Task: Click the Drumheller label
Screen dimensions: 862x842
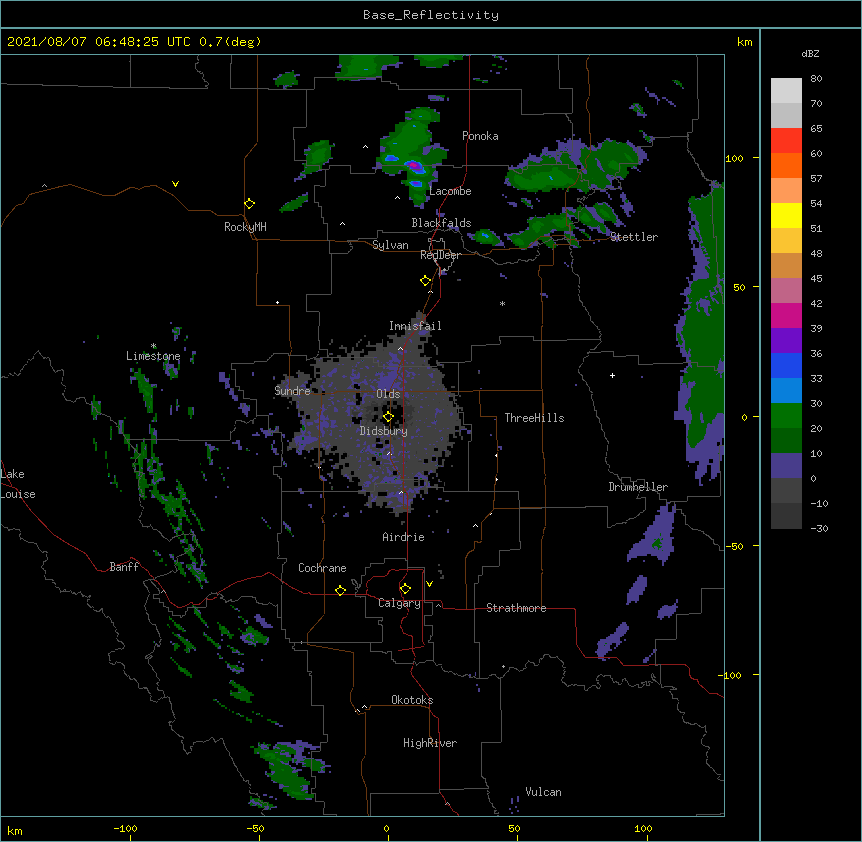Action: coord(638,487)
